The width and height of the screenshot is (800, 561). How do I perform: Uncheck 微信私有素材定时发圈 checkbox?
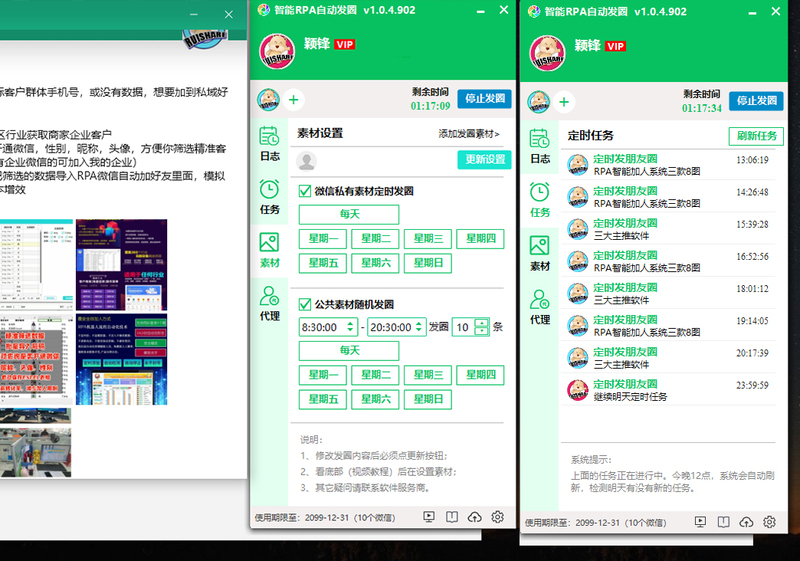click(305, 191)
